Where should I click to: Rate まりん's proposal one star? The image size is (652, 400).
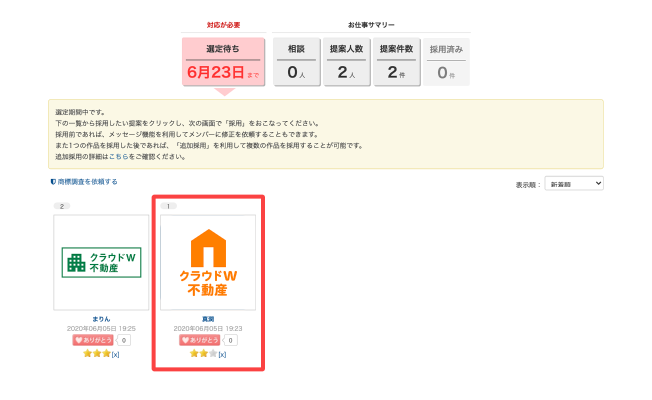(86, 353)
